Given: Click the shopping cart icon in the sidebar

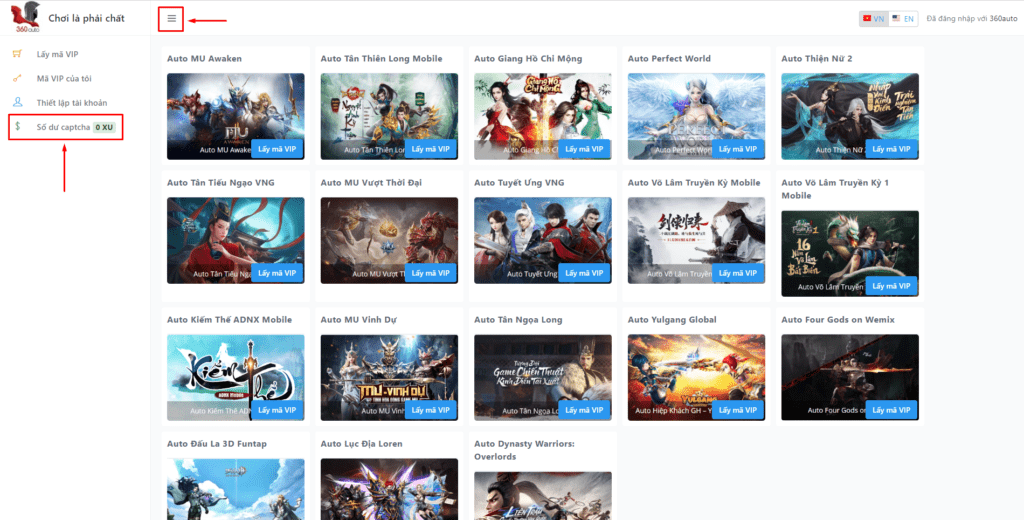Looking at the screenshot, I should click(18, 54).
